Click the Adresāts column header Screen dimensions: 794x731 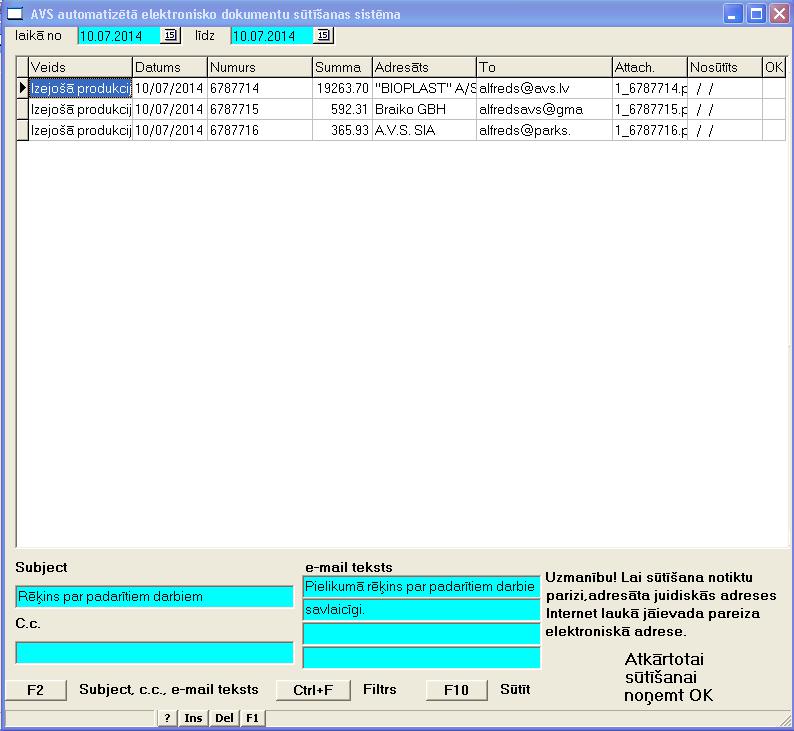coord(424,67)
